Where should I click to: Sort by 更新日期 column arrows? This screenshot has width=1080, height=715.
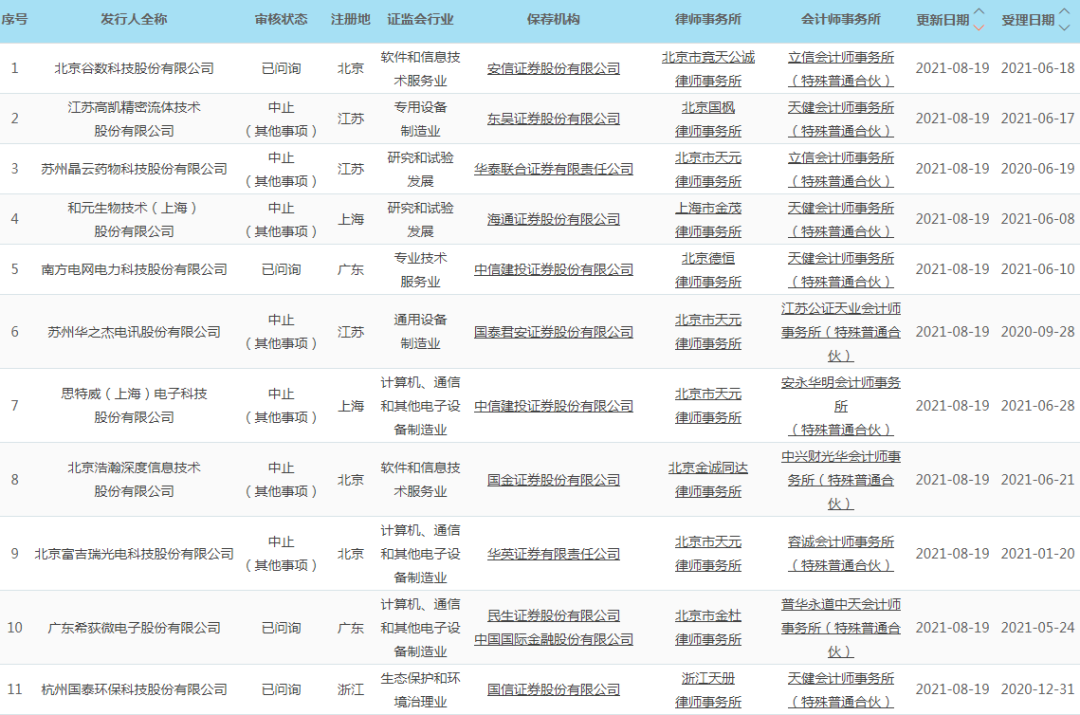click(x=979, y=19)
